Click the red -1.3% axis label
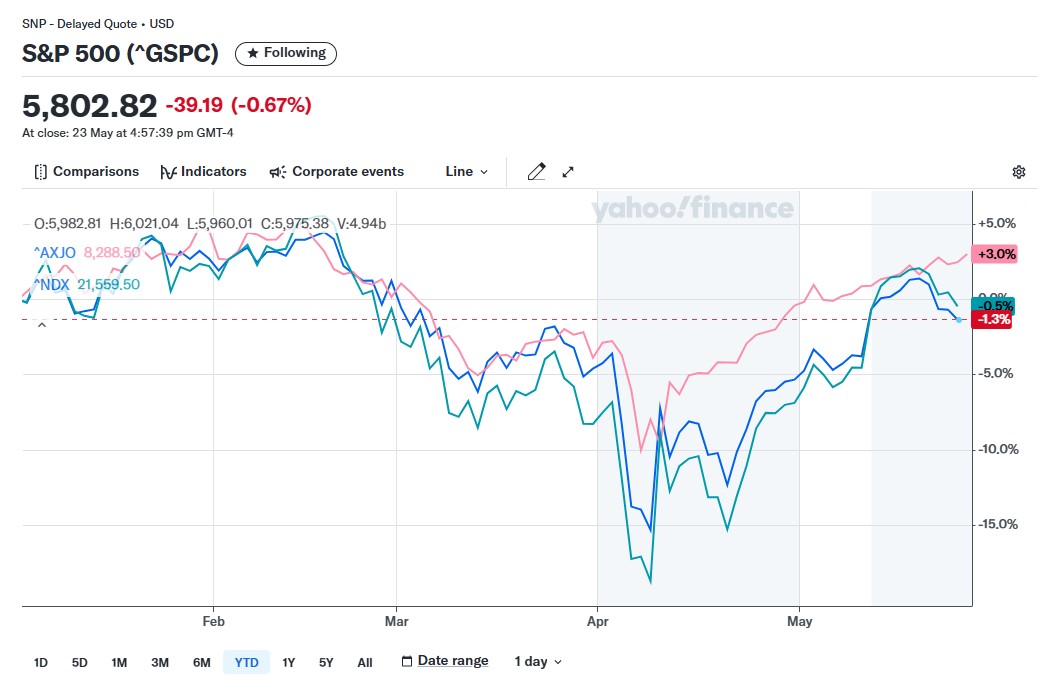Image resolution: width=1056 pixels, height=692 pixels. (997, 321)
